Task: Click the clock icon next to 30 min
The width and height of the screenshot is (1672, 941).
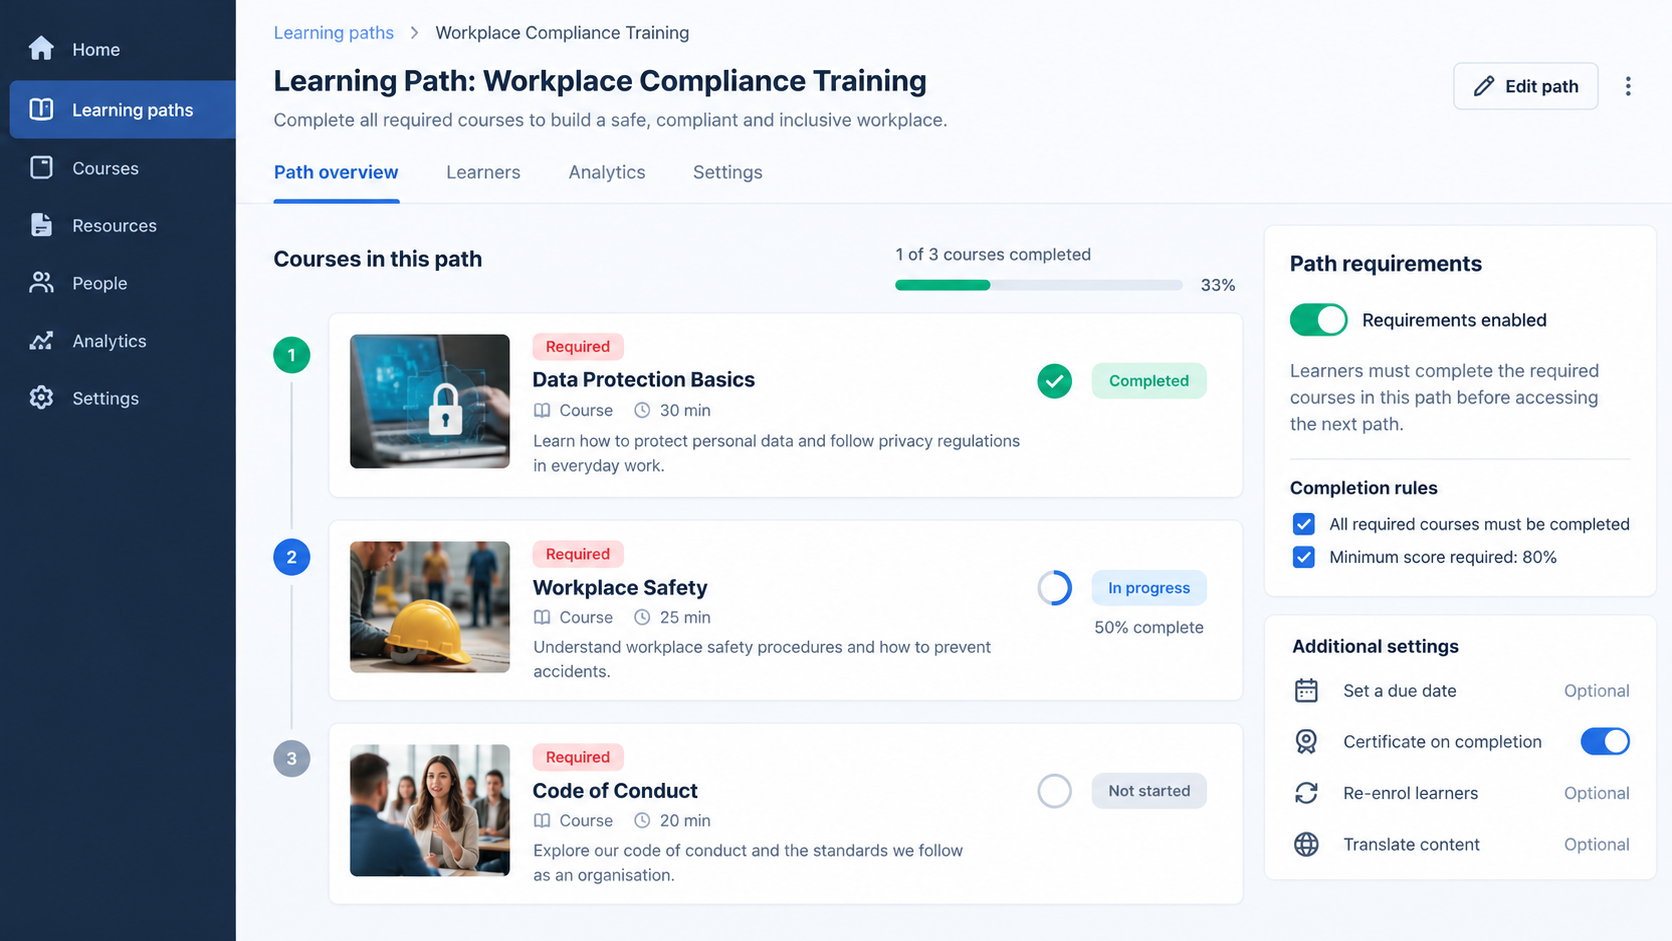Action: coord(642,410)
